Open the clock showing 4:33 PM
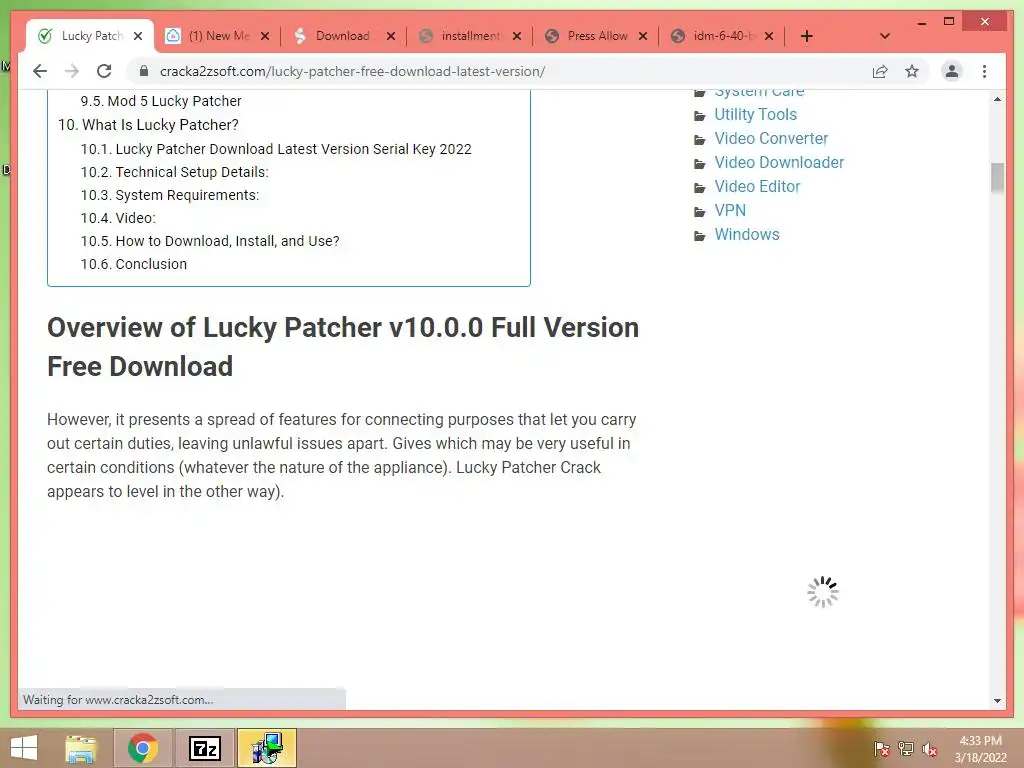The width and height of the screenshot is (1024, 768). 980,749
